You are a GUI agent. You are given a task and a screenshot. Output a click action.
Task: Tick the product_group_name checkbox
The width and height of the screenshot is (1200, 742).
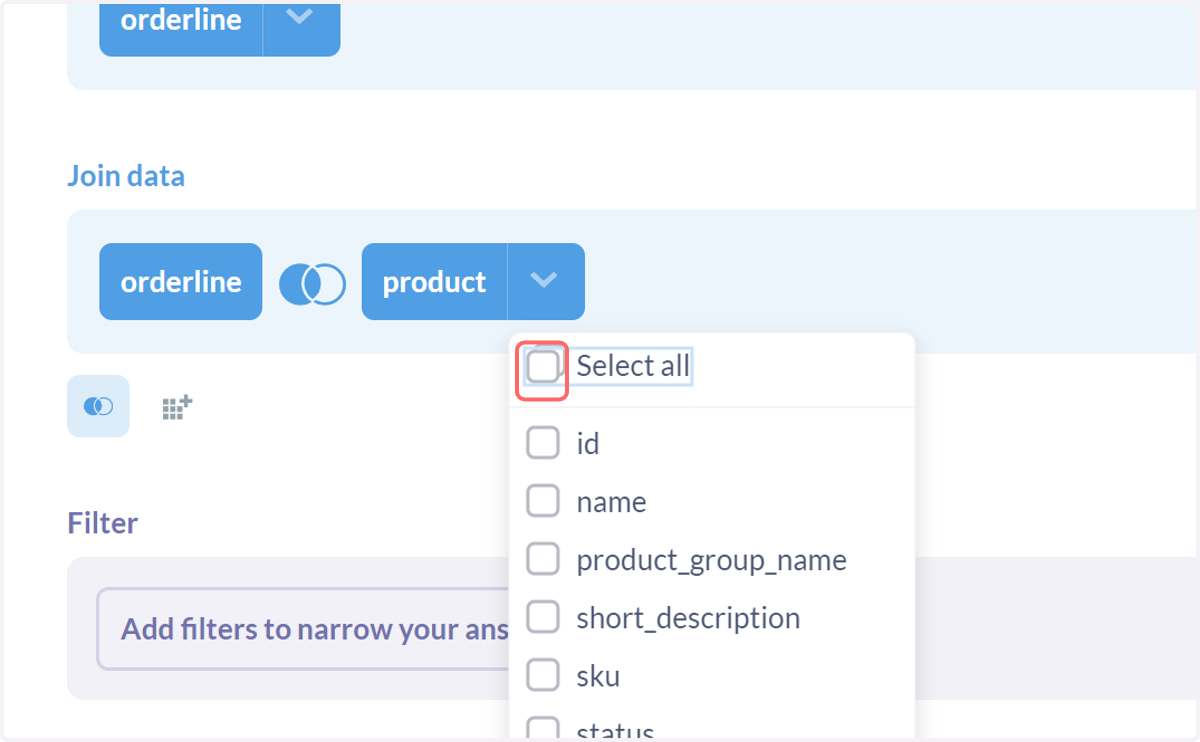(543, 559)
